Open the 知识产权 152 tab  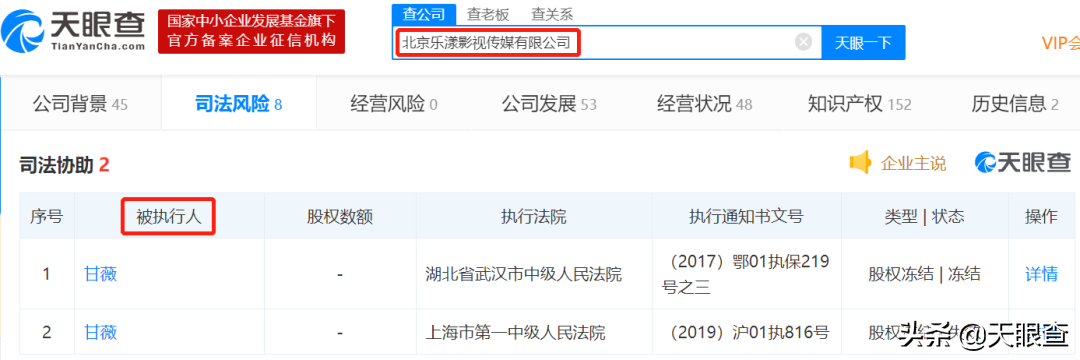(859, 105)
